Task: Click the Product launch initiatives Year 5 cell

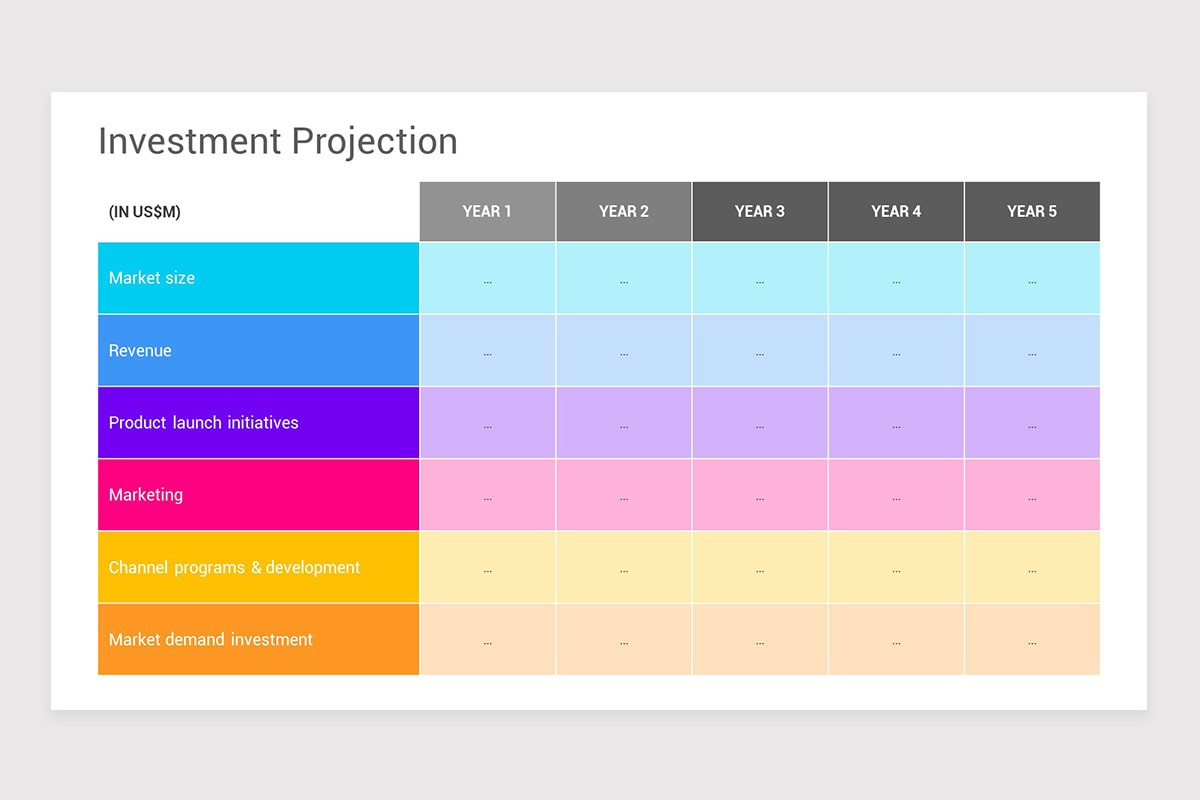Action: [x=1032, y=422]
